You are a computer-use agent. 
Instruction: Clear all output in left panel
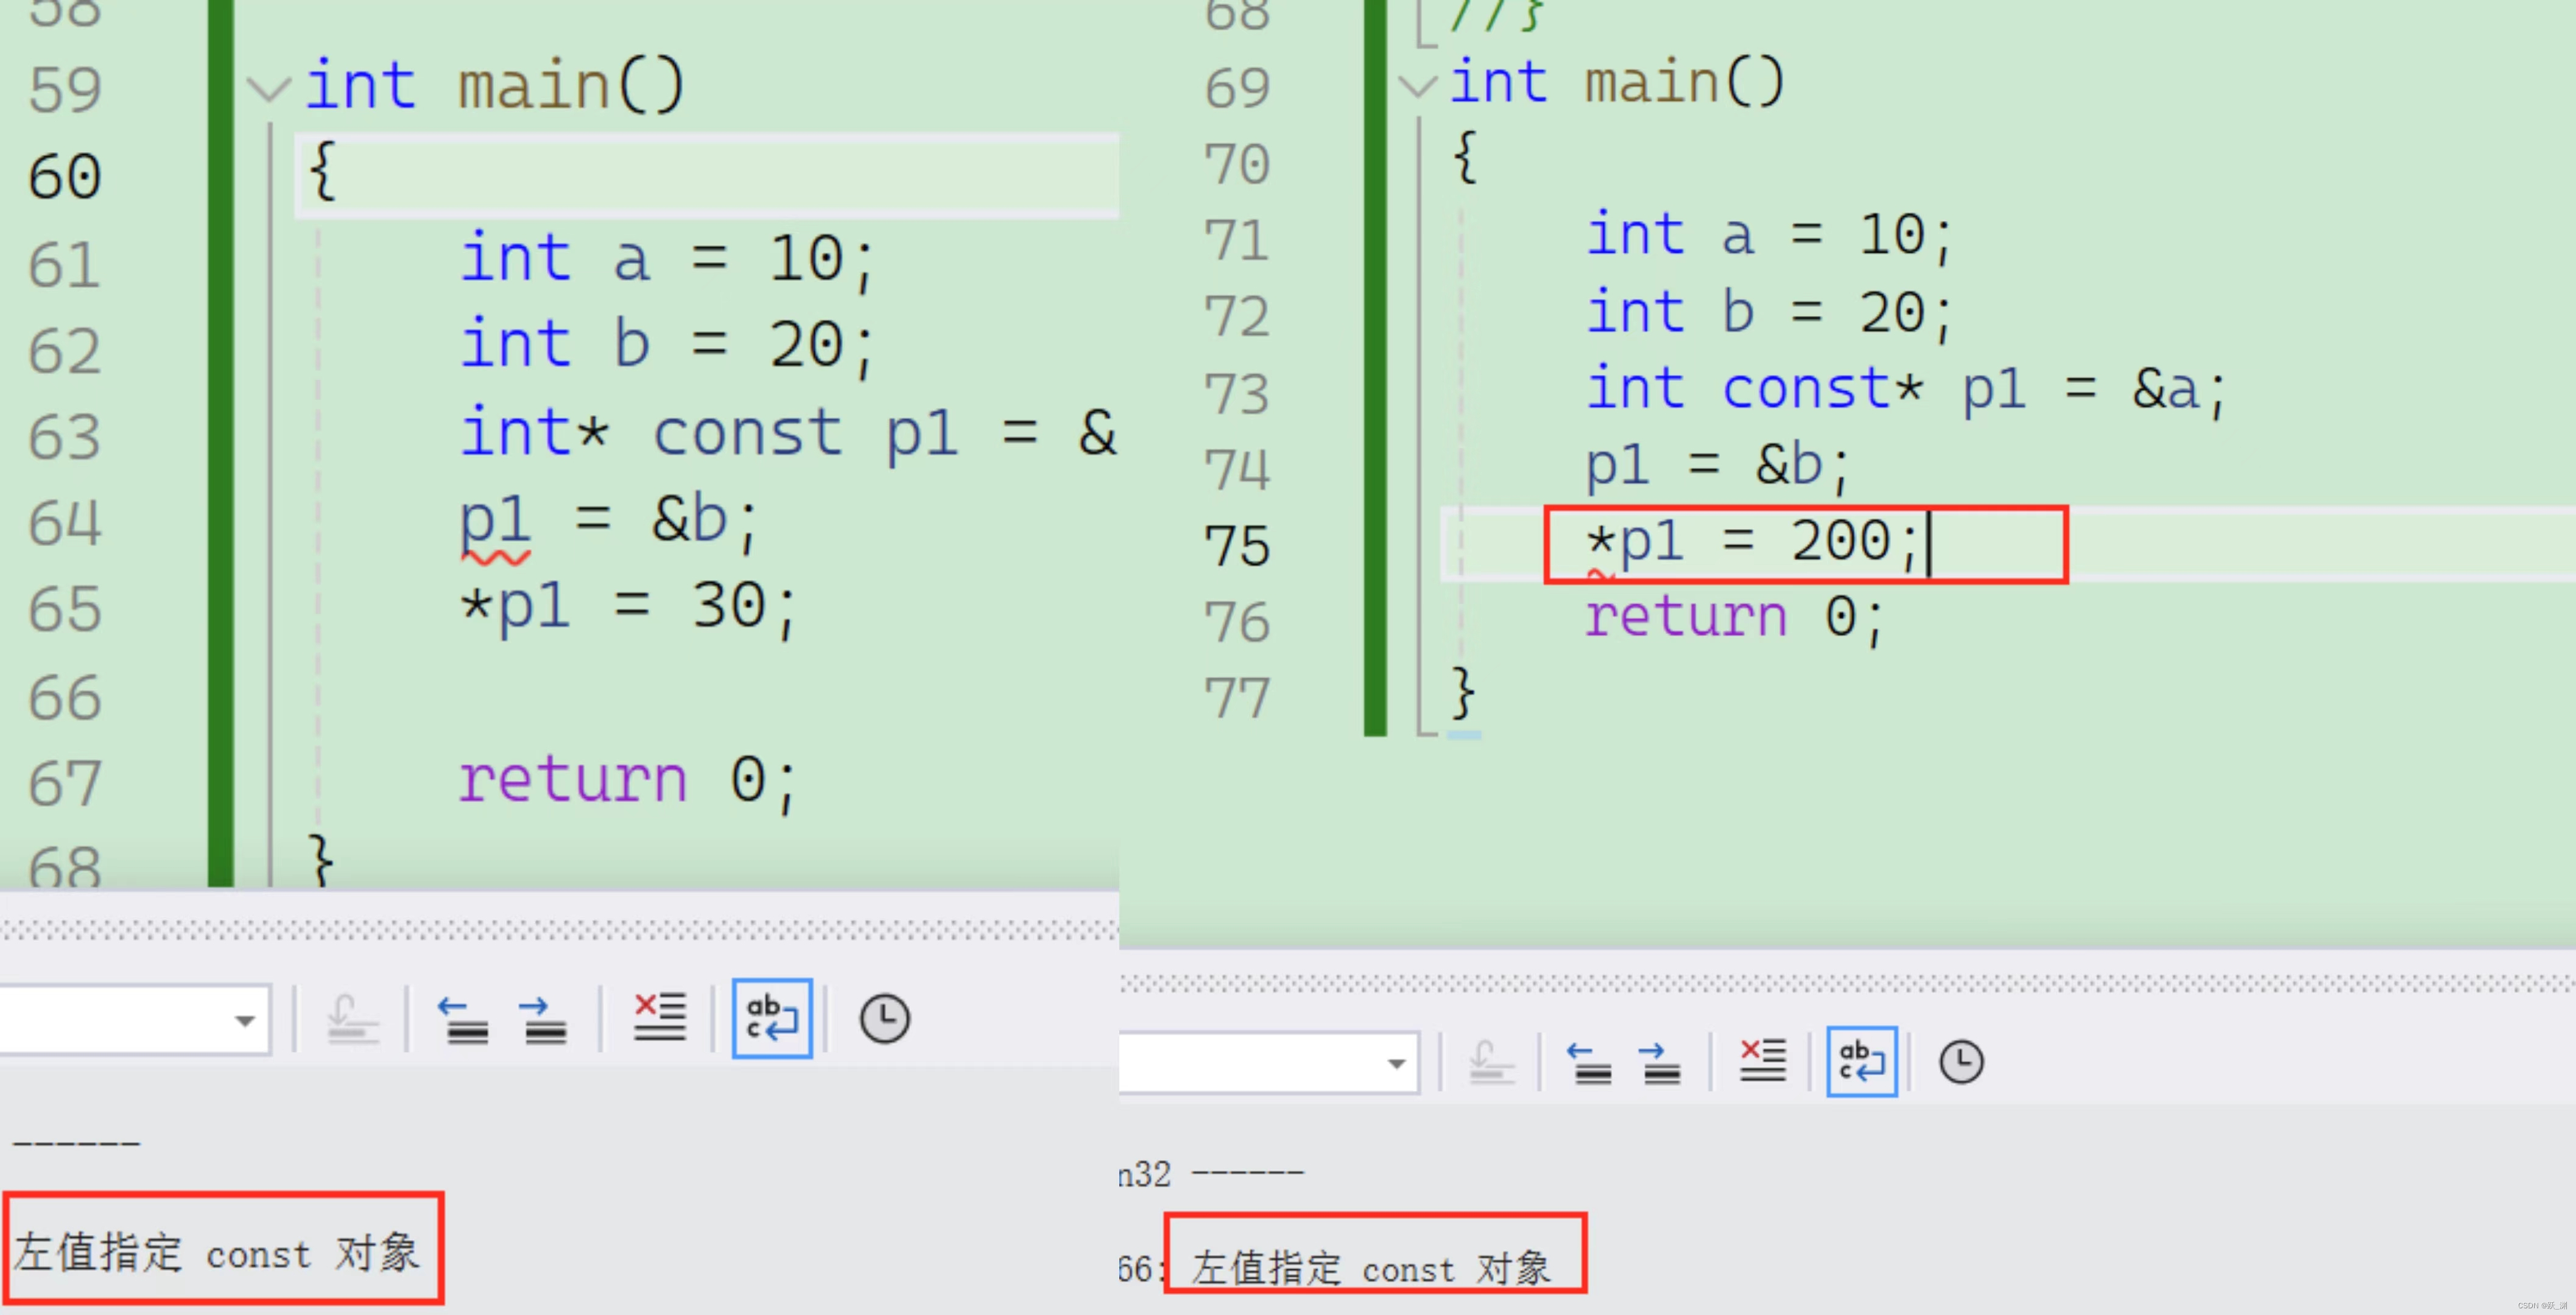(660, 1018)
